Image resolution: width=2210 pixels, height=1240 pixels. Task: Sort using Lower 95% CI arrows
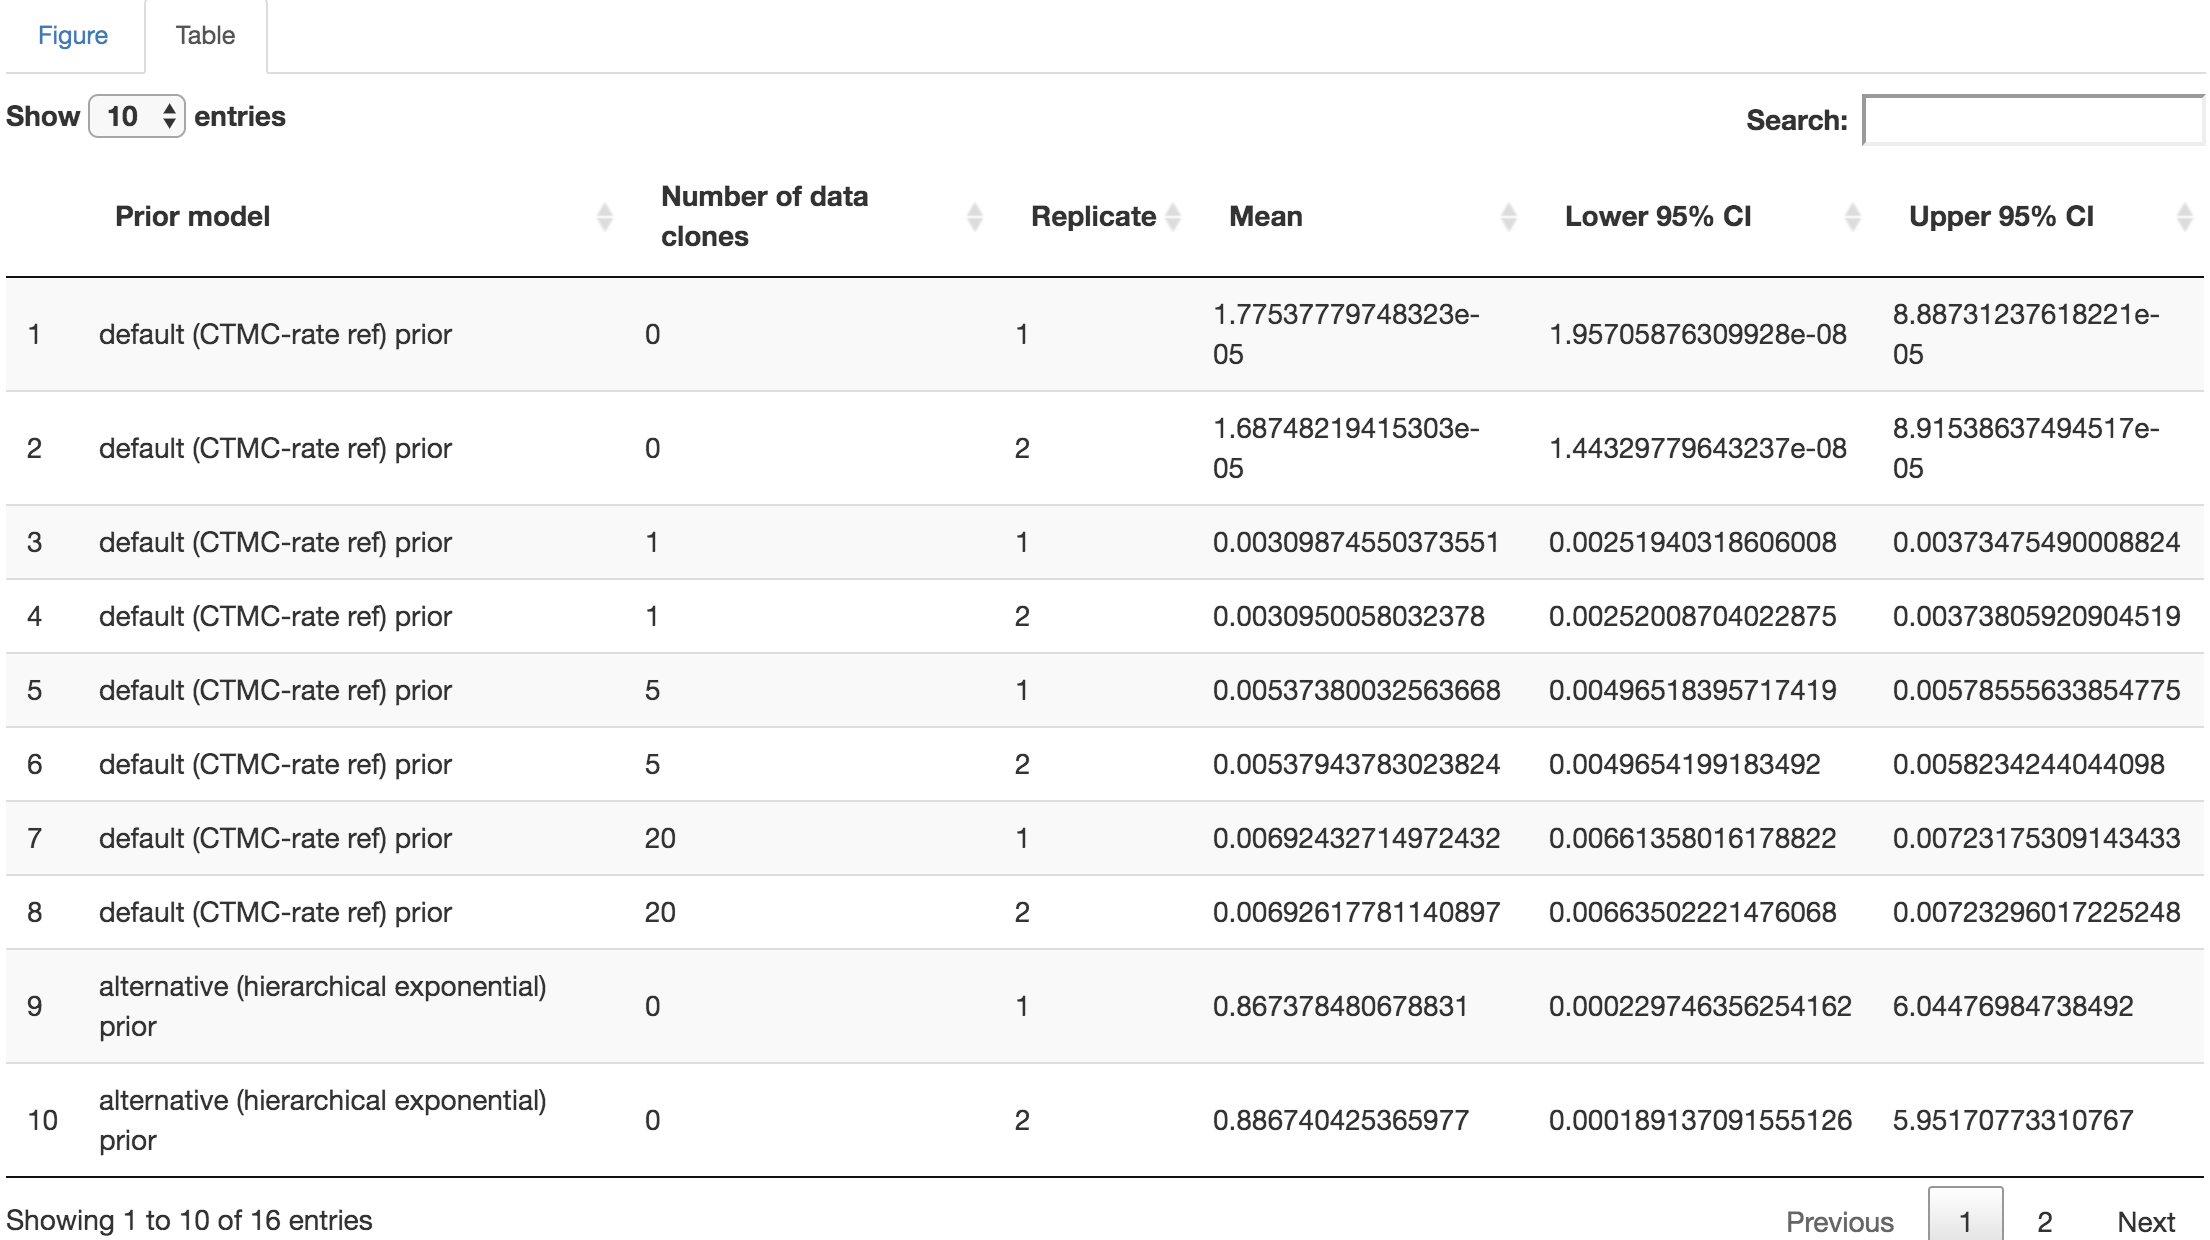coord(1852,216)
